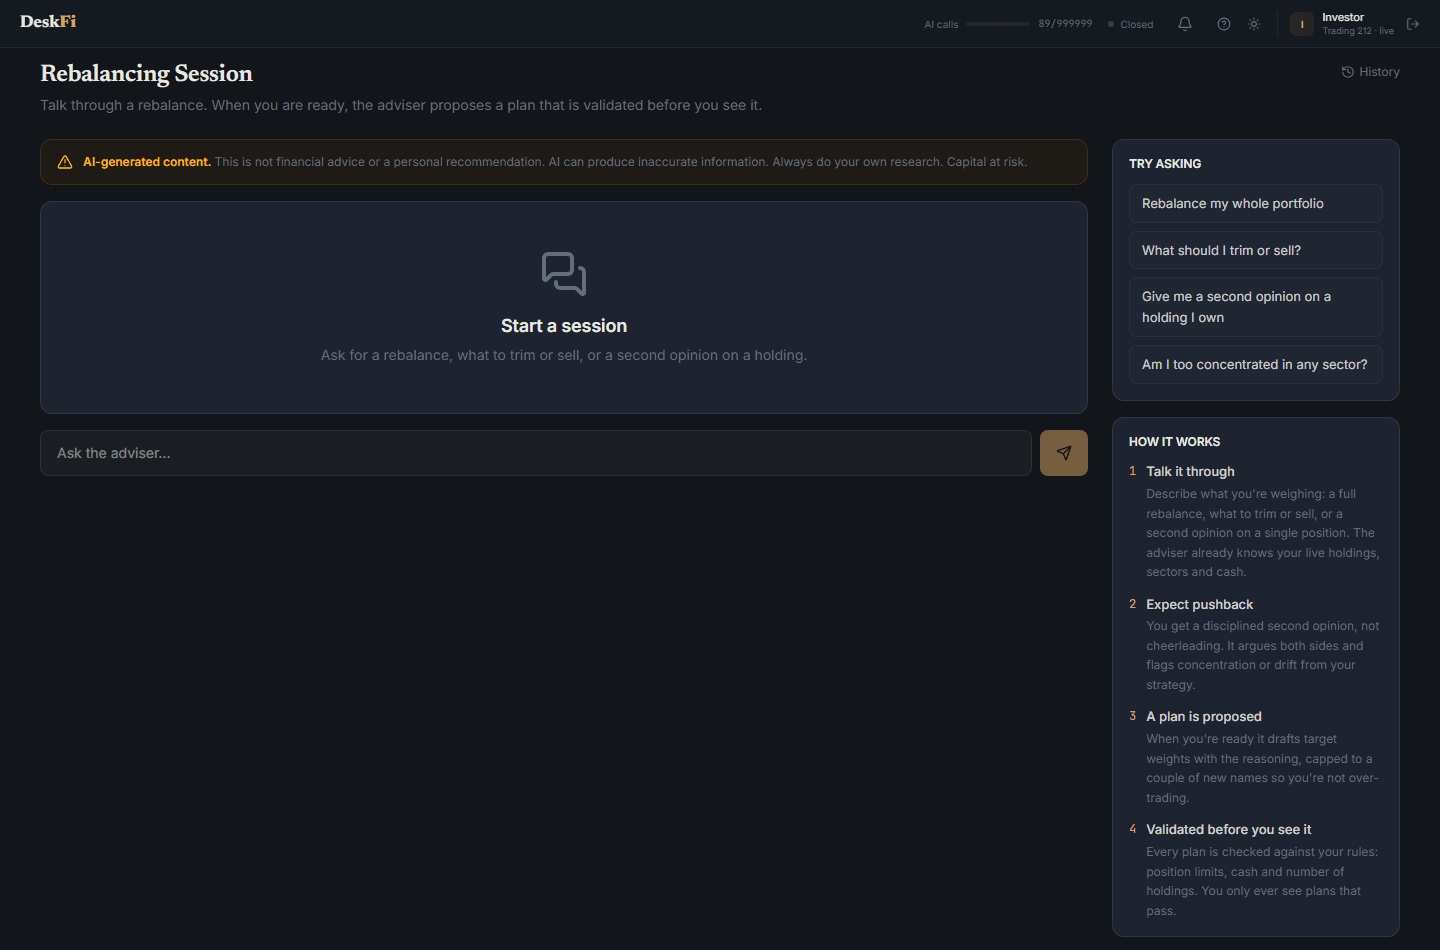The width and height of the screenshot is (1440, 950).
Task: Click the AI calls 89/999999 counter
Action: click(1065, 24)
